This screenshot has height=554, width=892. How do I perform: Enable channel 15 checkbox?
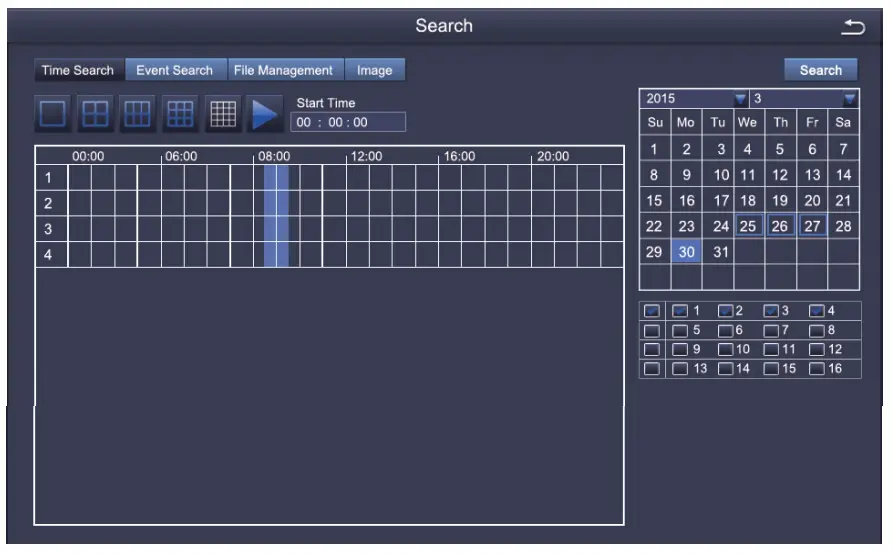pyautogui.click(x=771, y=369)
